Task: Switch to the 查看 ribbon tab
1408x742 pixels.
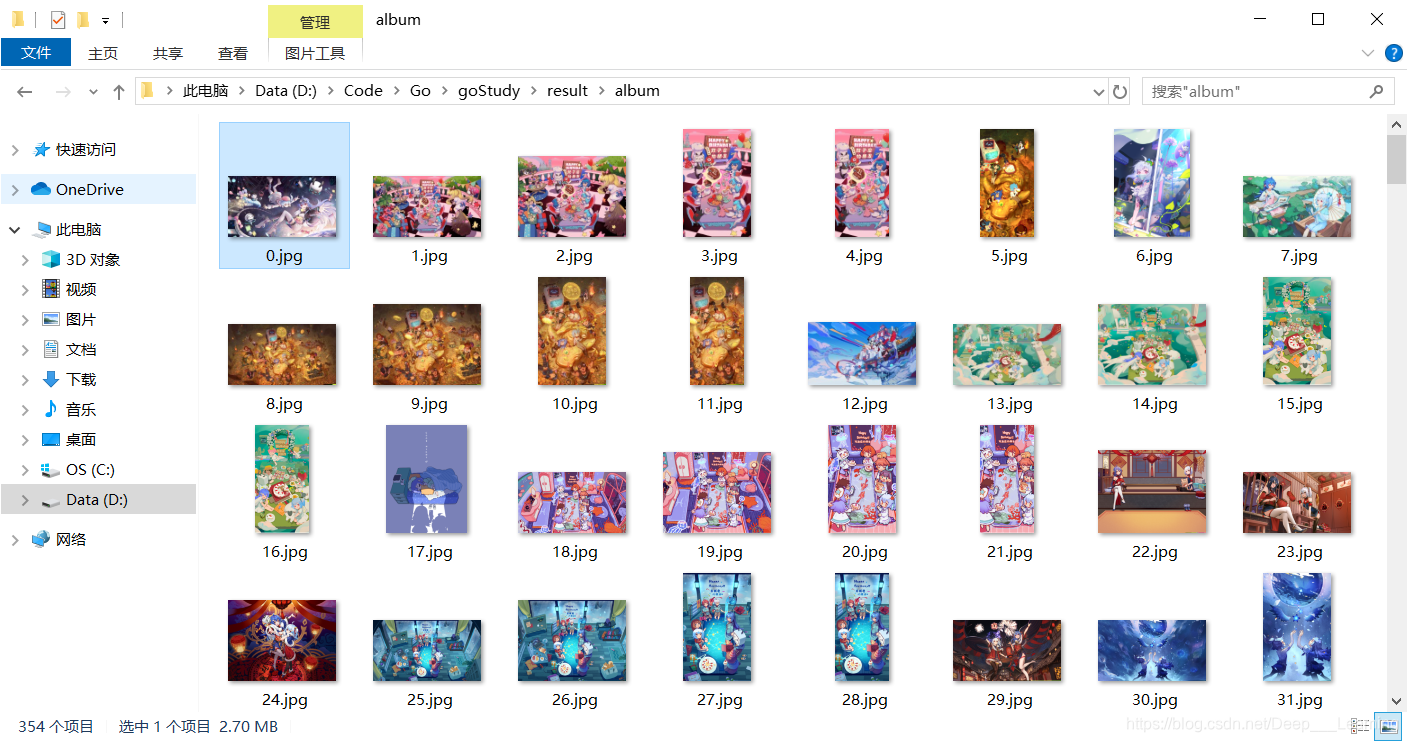Action: [x=233, y=53]
